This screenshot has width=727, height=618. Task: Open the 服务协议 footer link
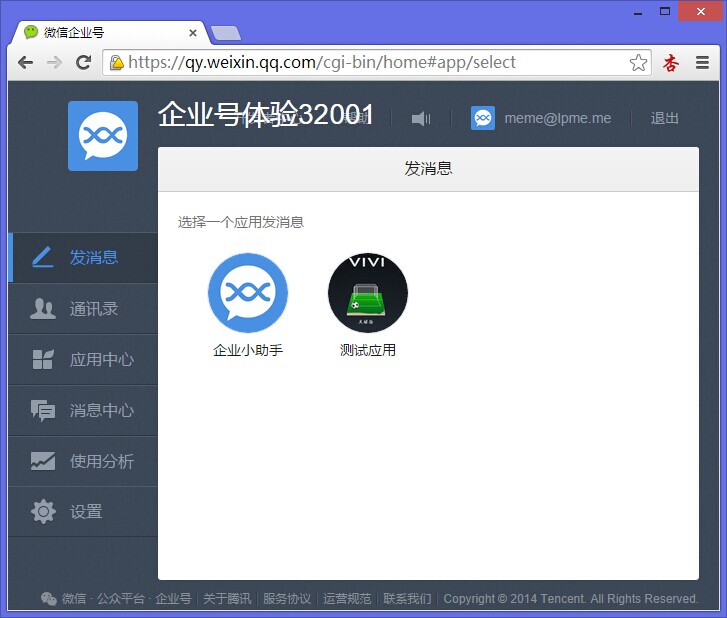287,599
